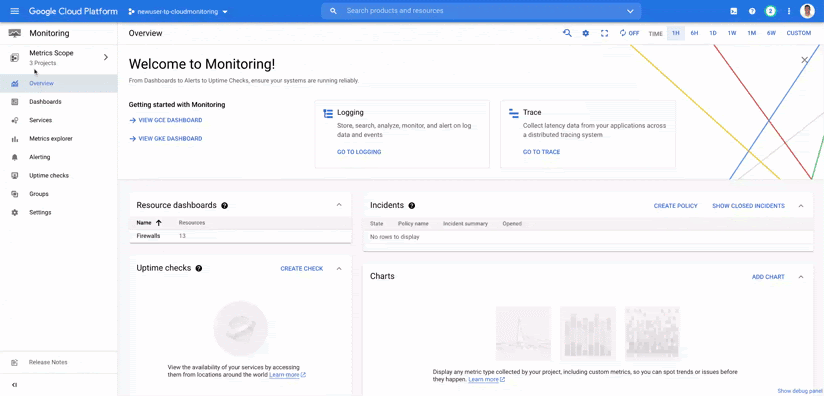
Task: Select the 1W time range
Action: coord(732,33)
